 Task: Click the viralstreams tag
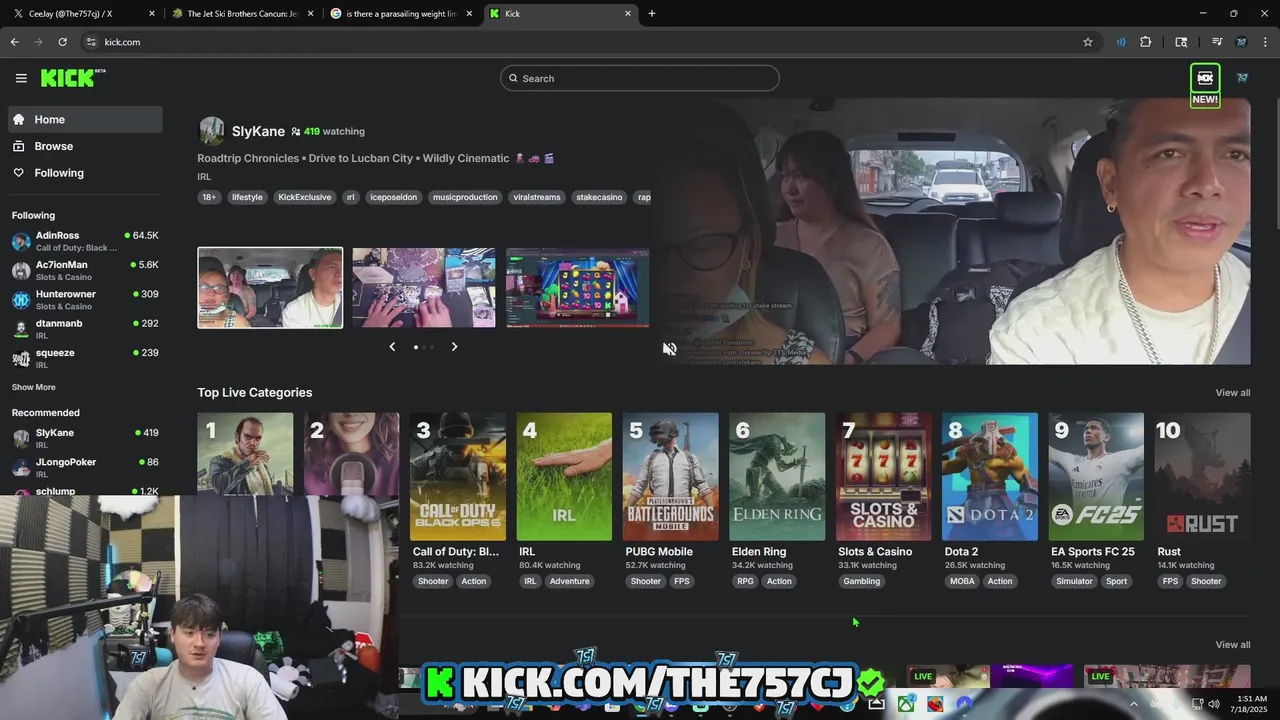click(537, 197)
